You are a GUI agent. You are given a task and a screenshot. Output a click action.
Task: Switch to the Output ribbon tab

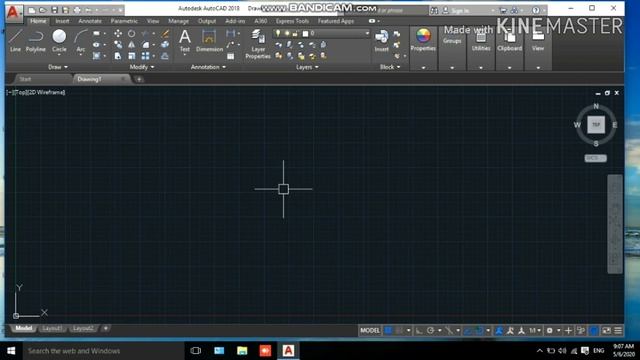click(x=207, y=21)
